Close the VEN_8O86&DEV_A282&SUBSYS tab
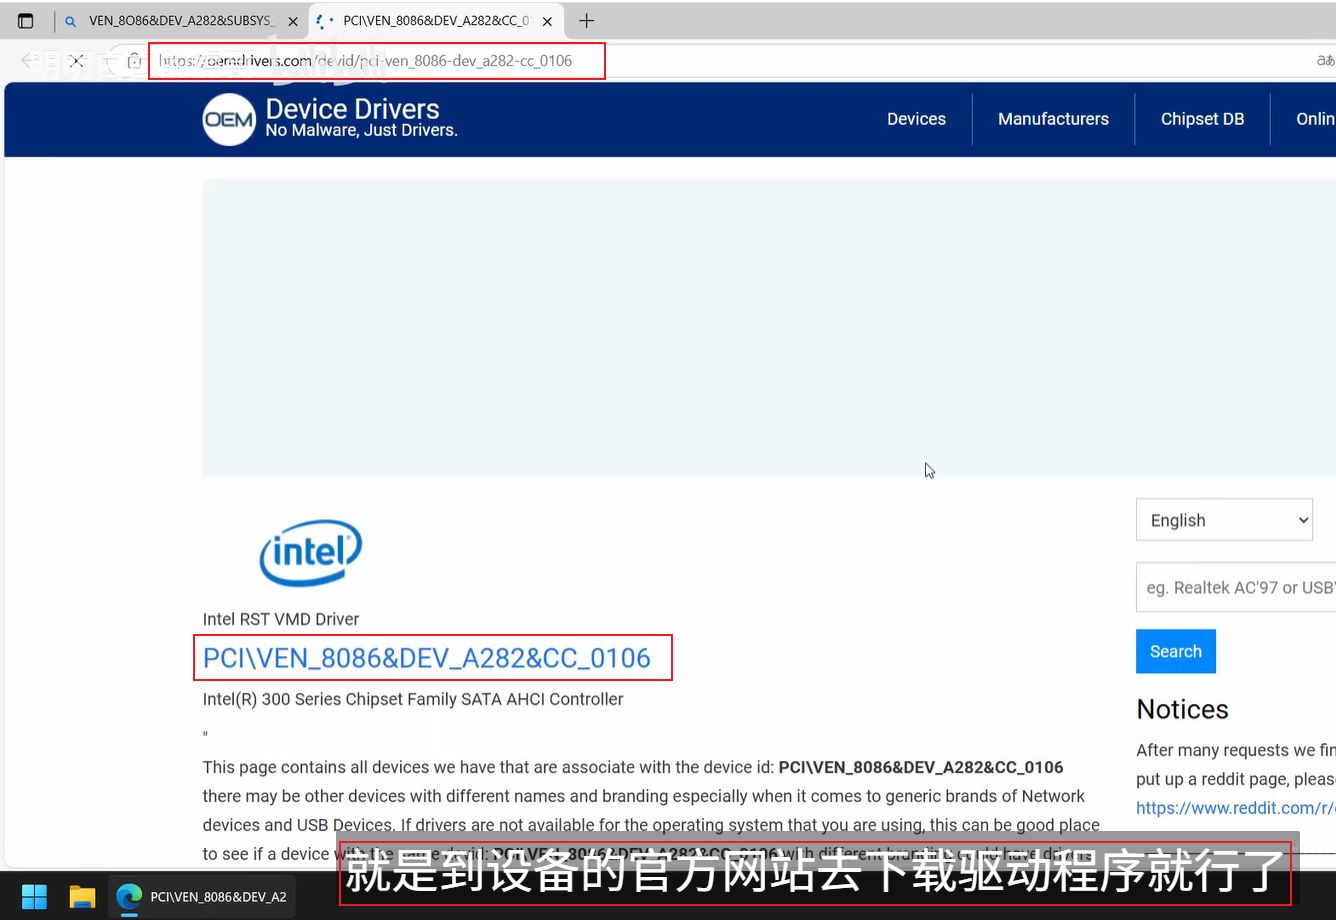This screenshot has height=920, width=1336. pyautogui.click(x=293, y=21)
